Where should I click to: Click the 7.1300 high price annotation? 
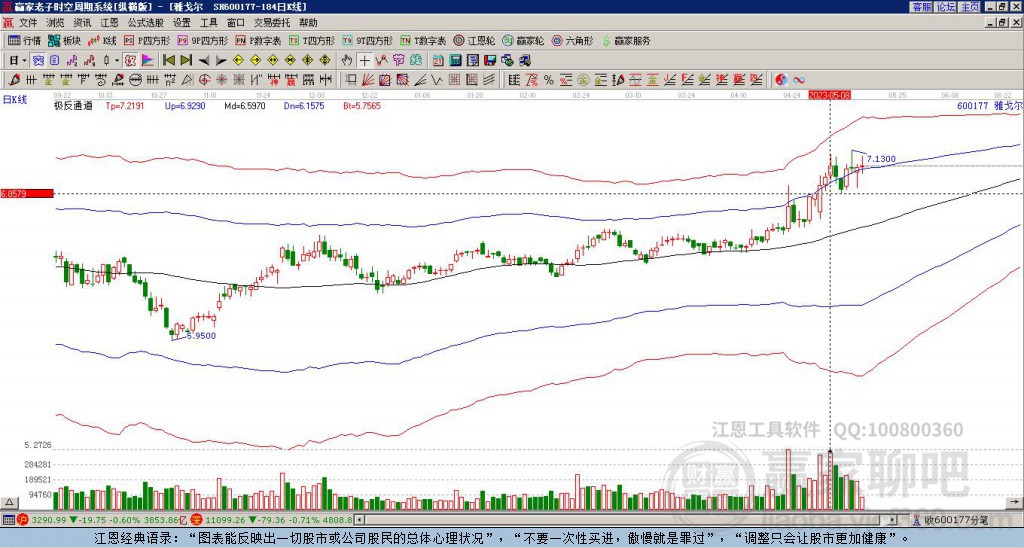[x=881, y=159]
